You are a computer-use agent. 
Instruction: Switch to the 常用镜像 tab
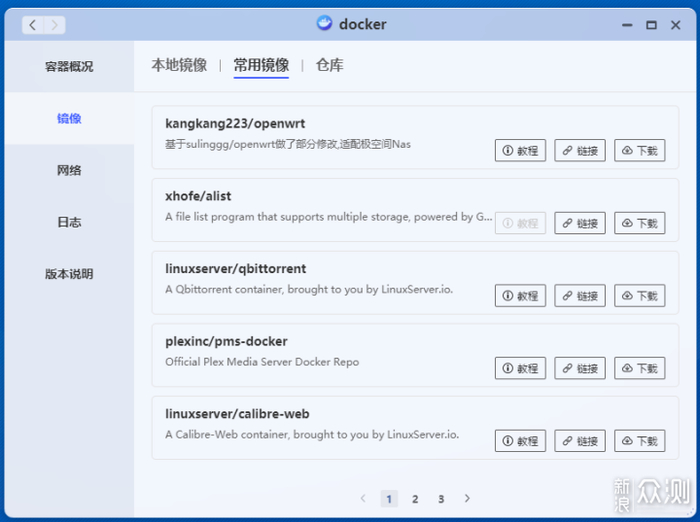point(261,65)
